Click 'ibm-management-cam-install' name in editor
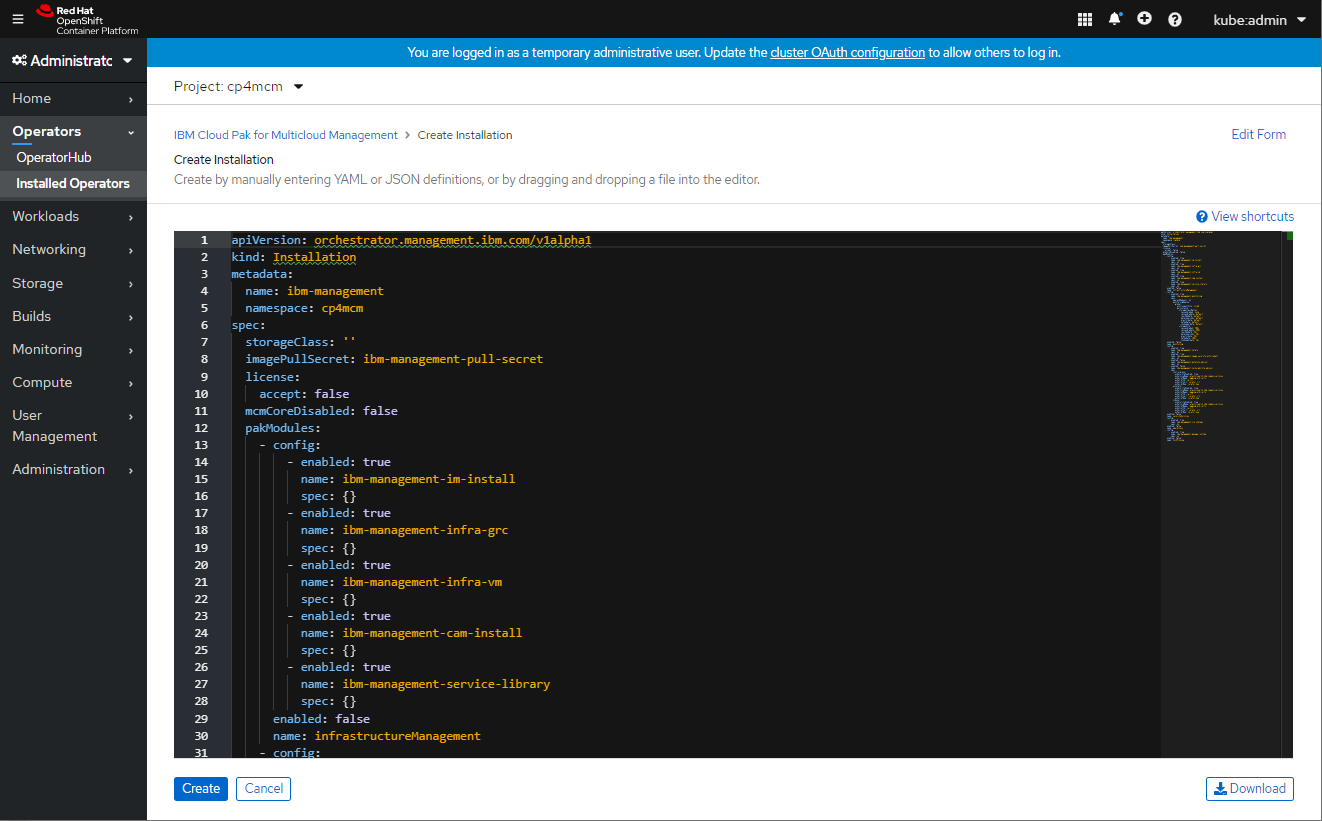This screenshot has width=1322, height=821. tap(432, 633)
